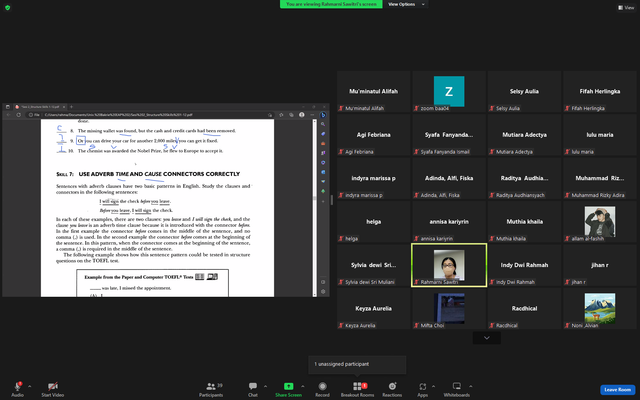Screen dimensions: 640x400
Task: Click muted mic icon on Indy Dwi Rahmah's tile
Action: point(492,282)
